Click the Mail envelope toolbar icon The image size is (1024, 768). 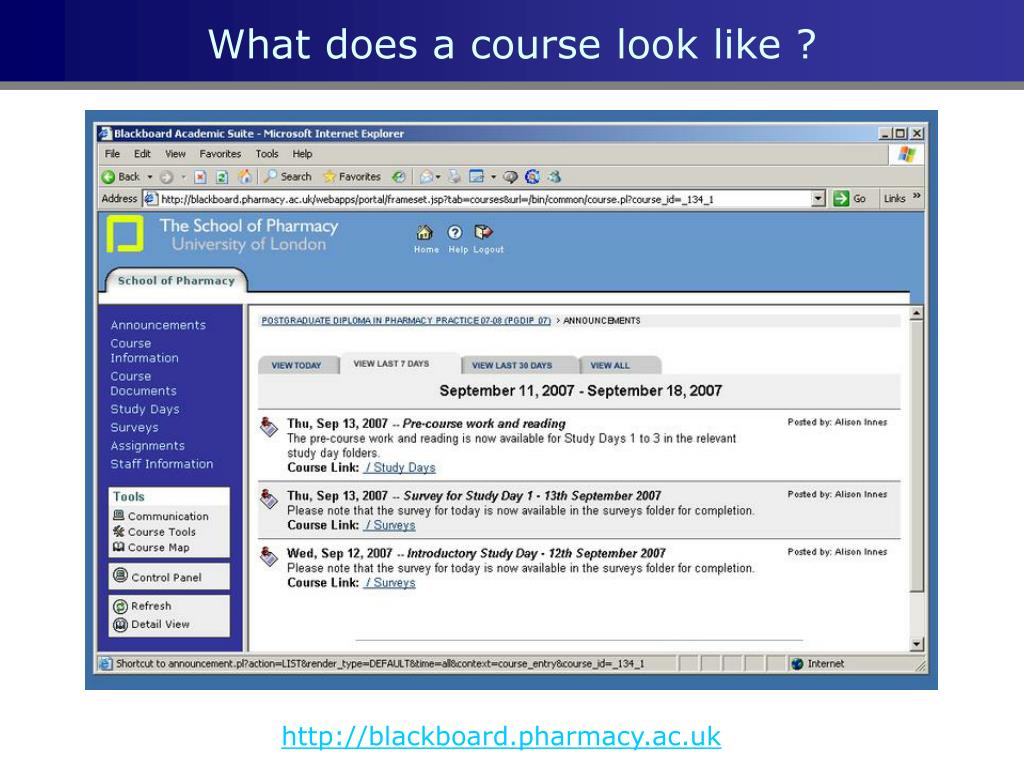pos(426,177)
